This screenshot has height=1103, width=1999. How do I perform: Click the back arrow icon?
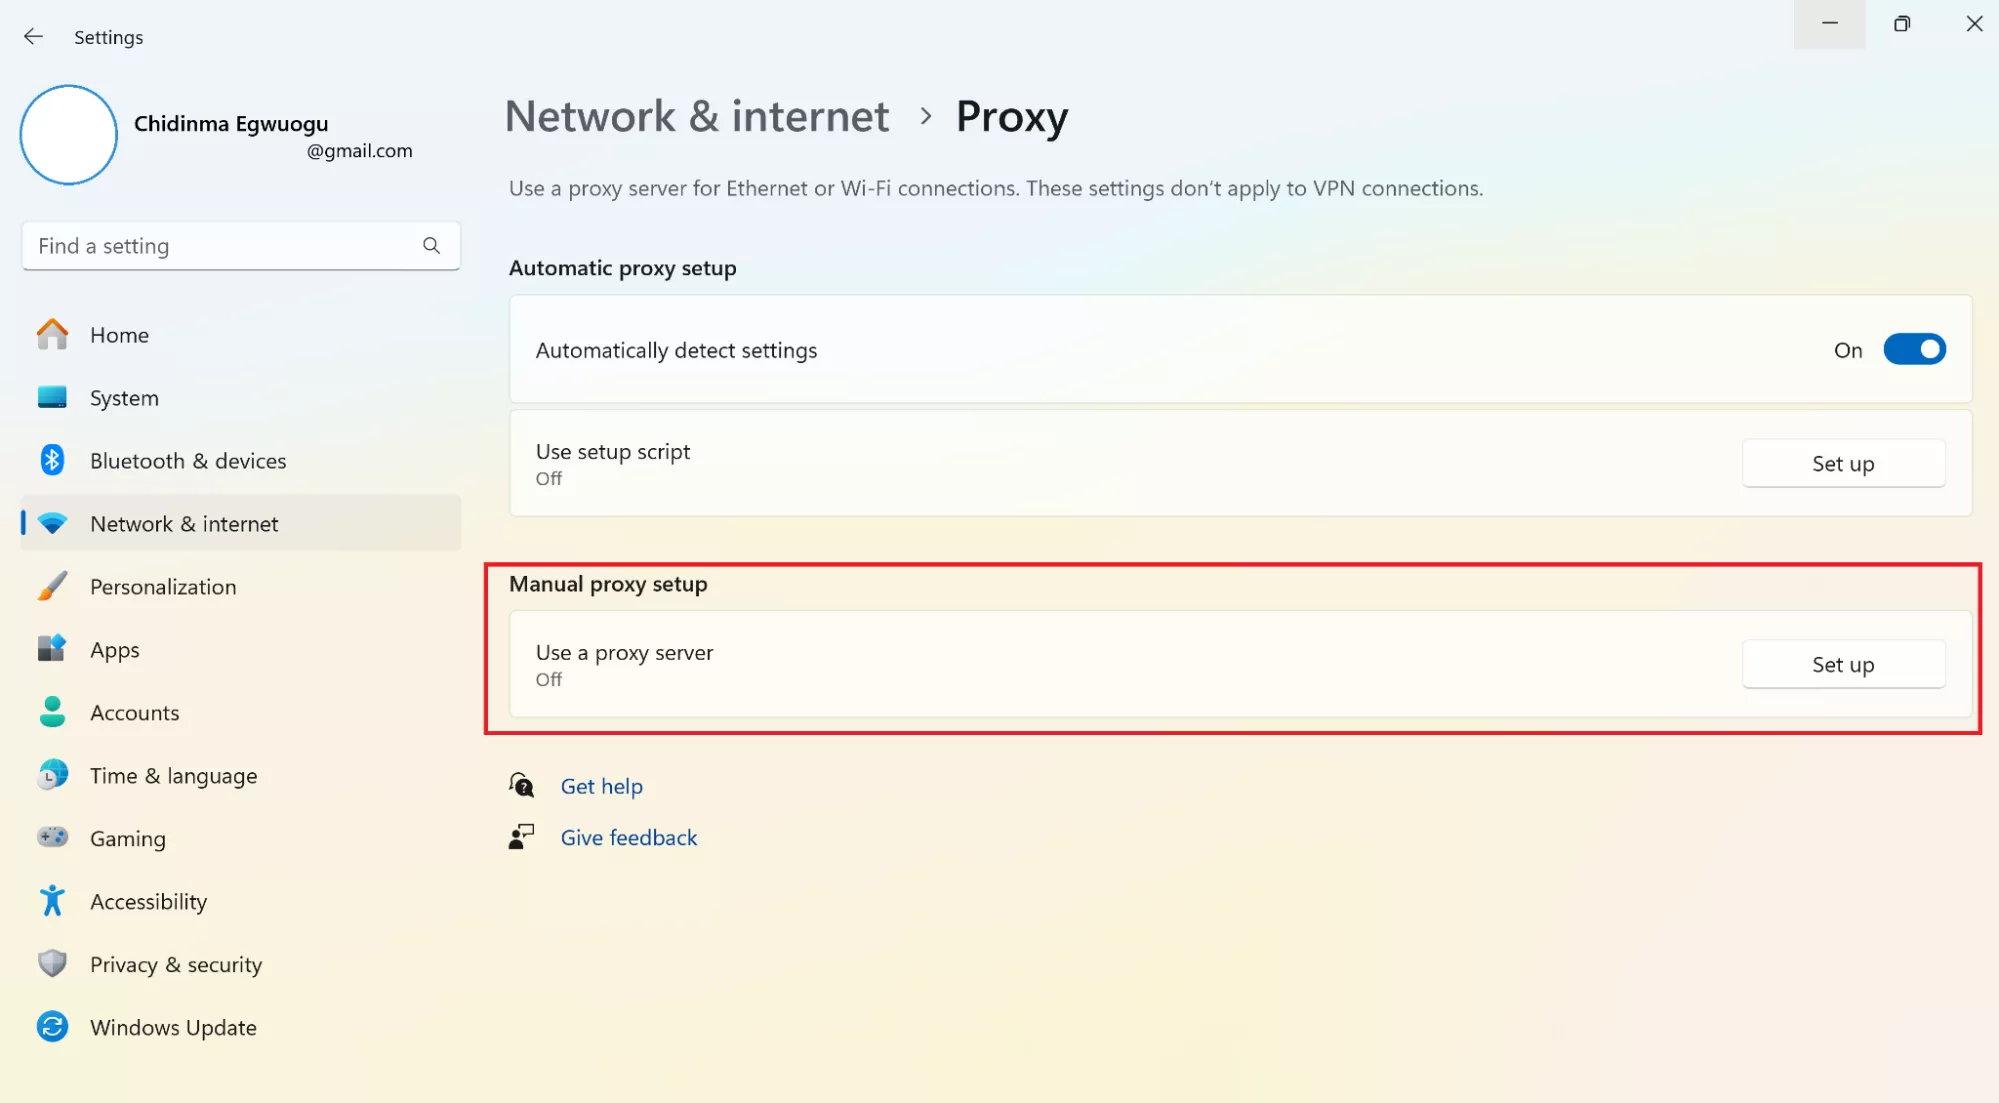pyautogui.click(x=33, y=37)
